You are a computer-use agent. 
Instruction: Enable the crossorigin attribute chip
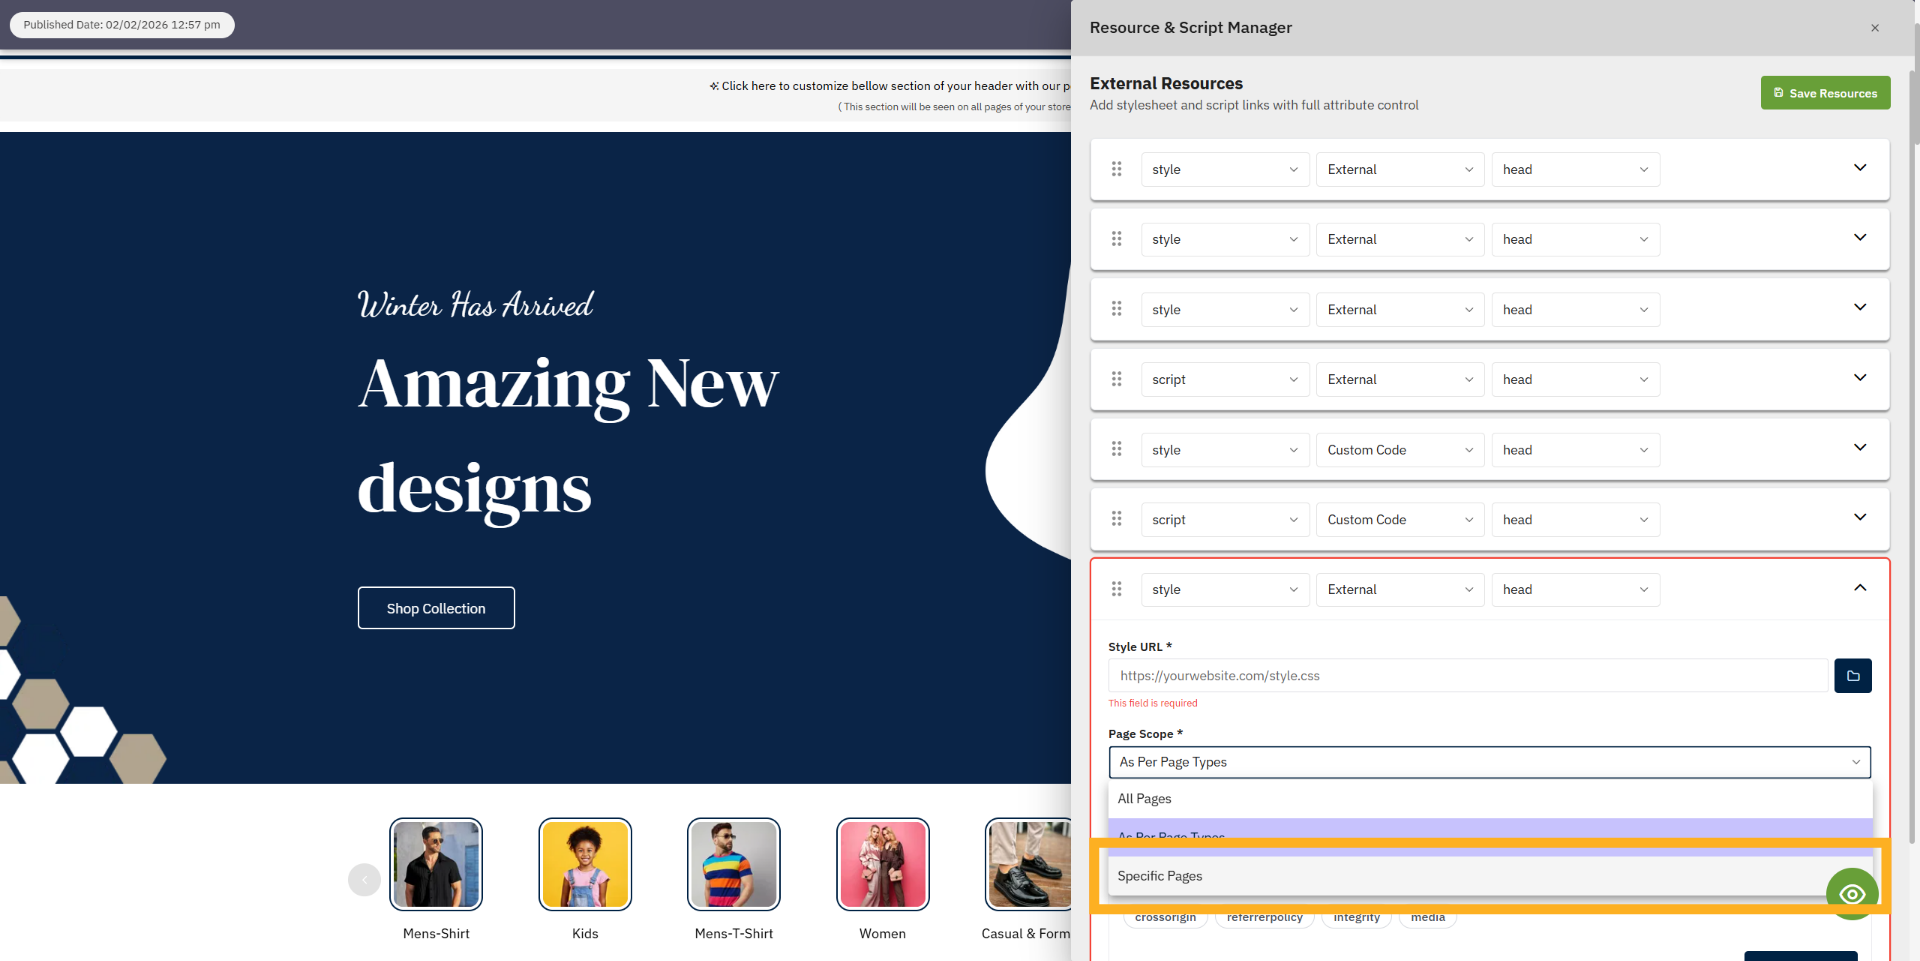(x=1164, y=916)
